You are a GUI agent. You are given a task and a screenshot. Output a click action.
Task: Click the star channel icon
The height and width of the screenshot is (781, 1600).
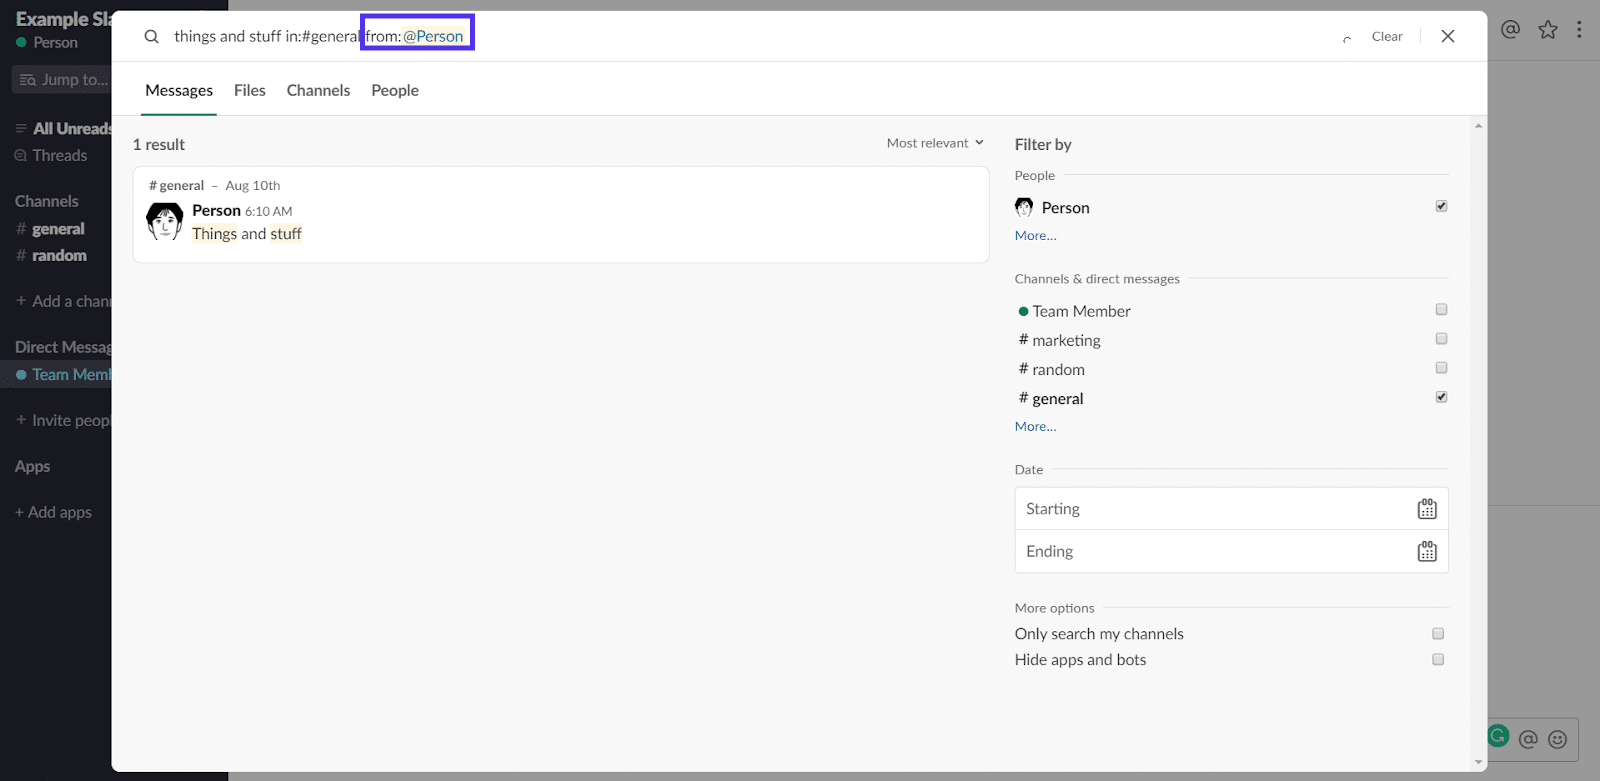coord(1547,30)
